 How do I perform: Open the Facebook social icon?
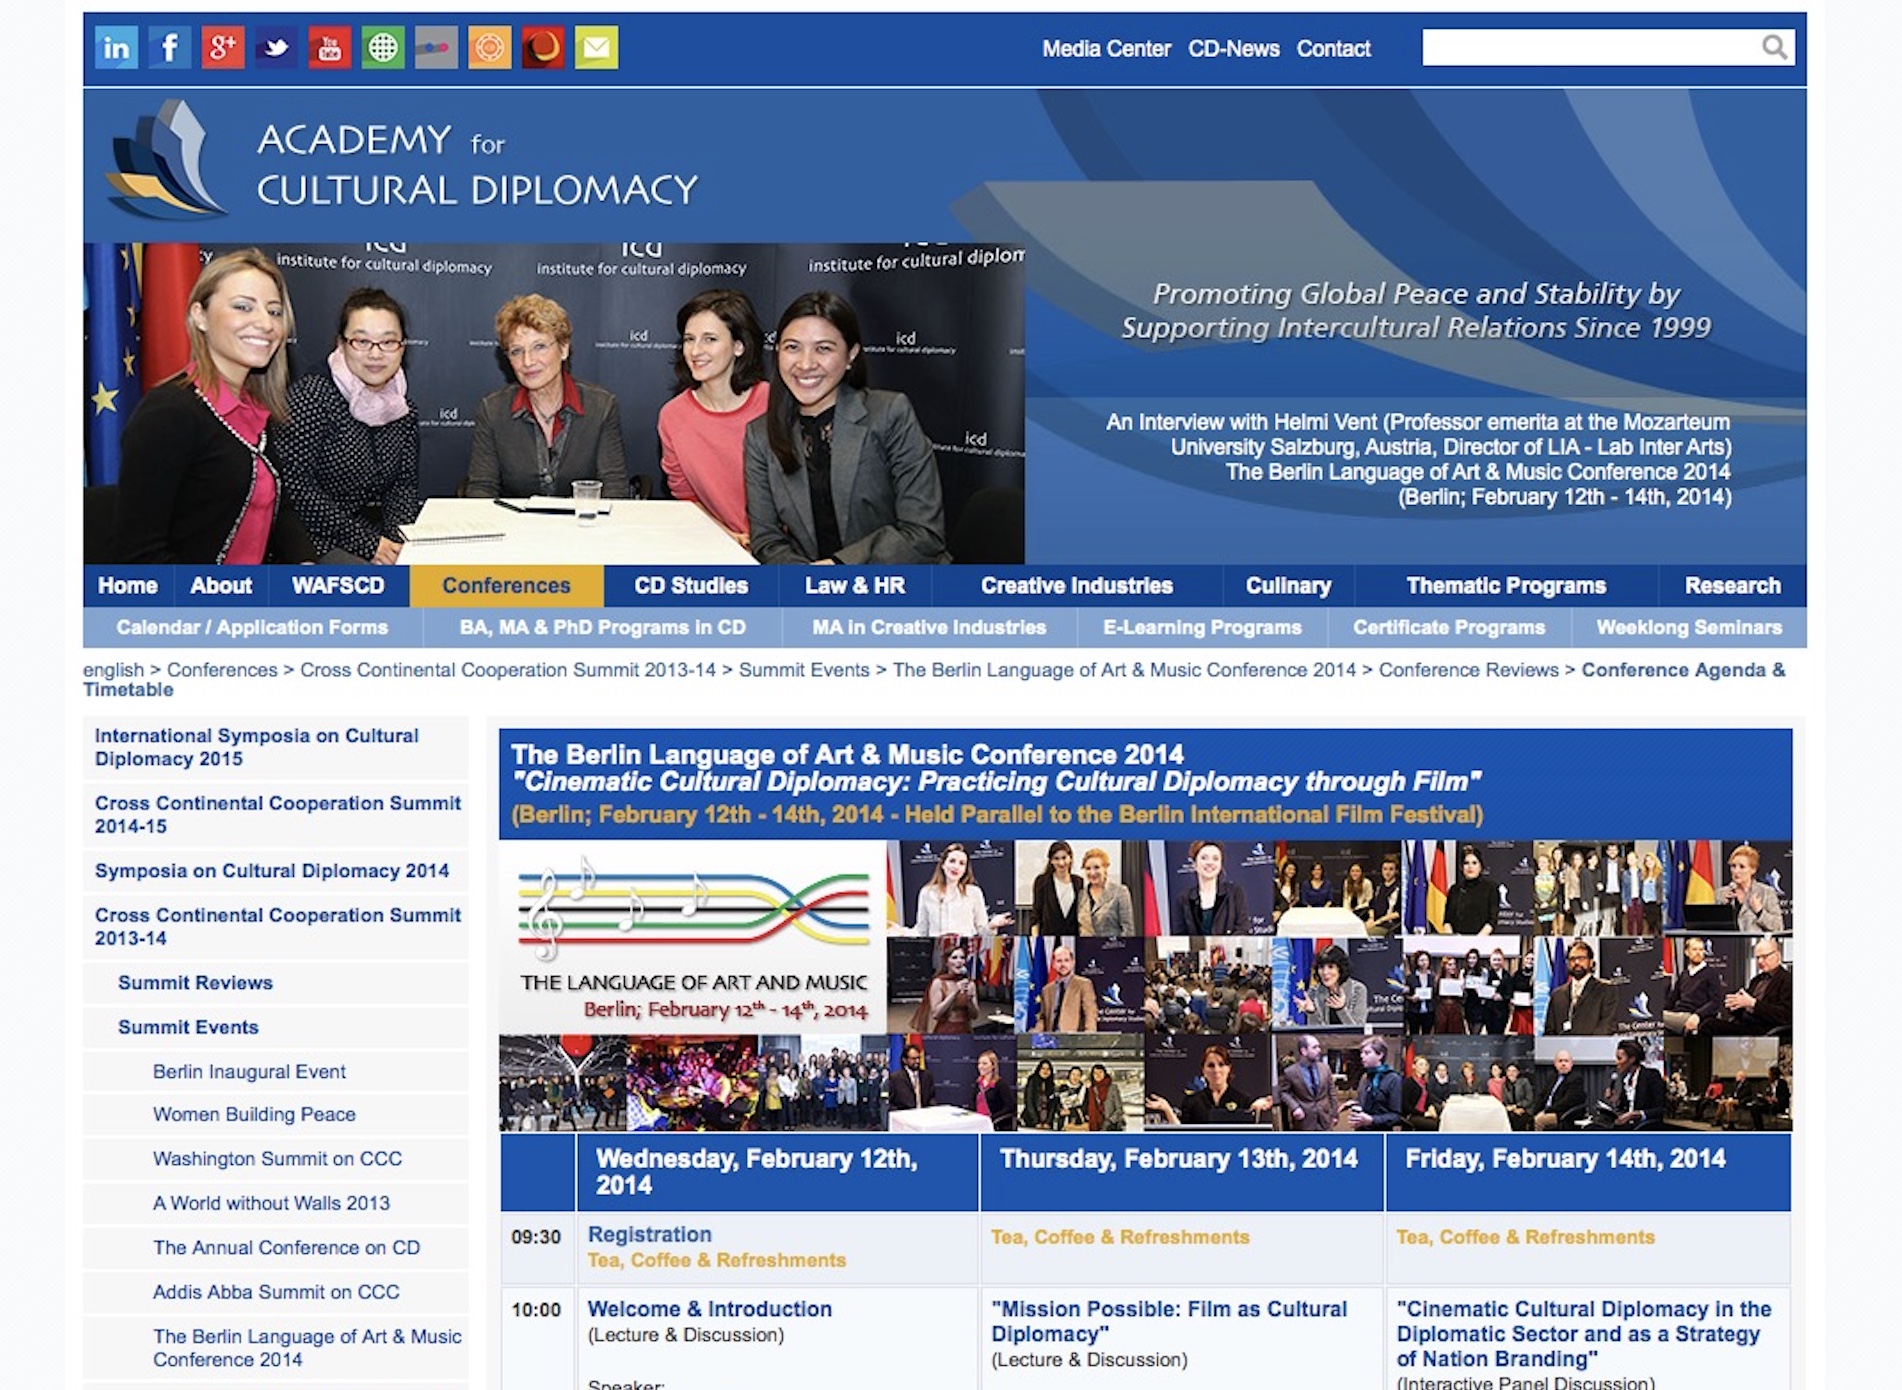click(170, 48)
